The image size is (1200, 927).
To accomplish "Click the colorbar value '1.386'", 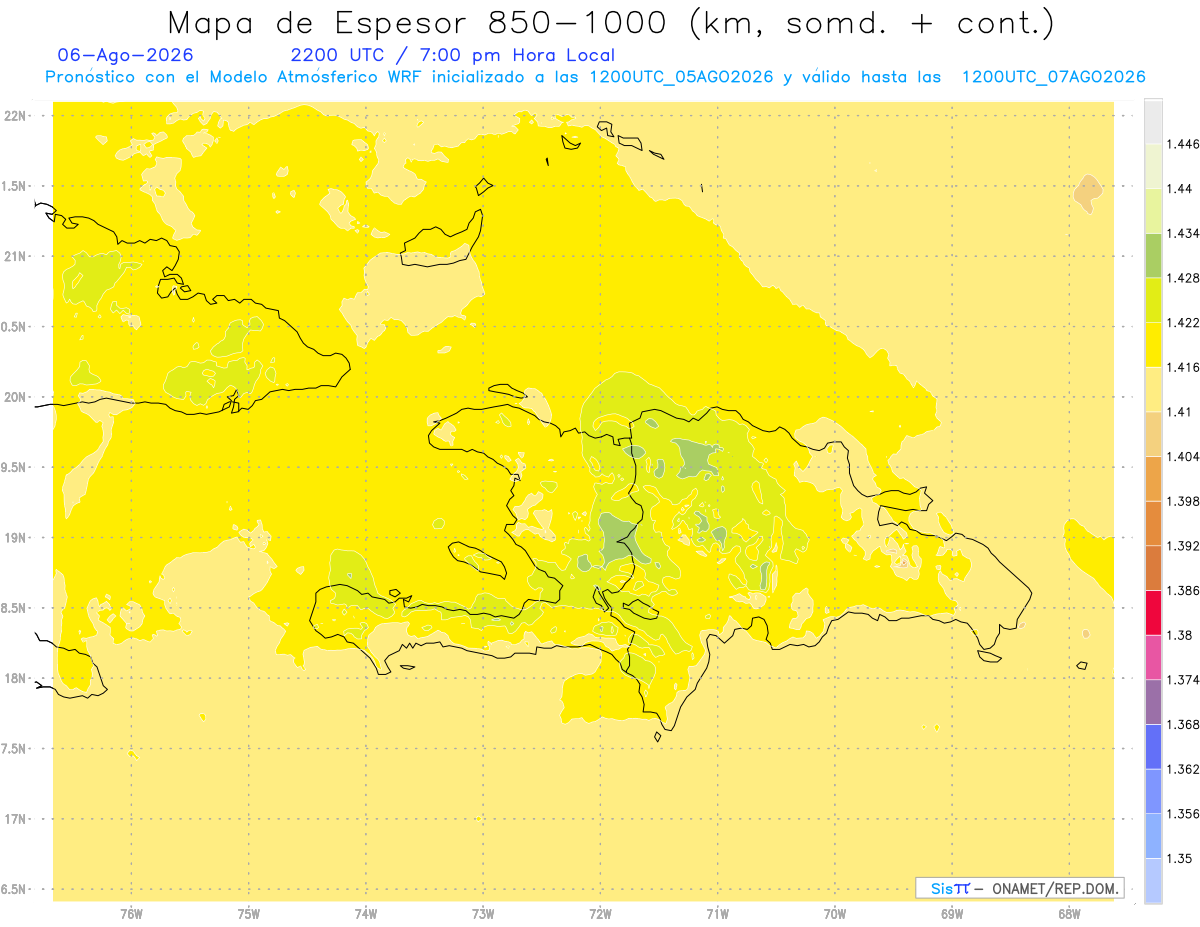I will coord(1182,591).
